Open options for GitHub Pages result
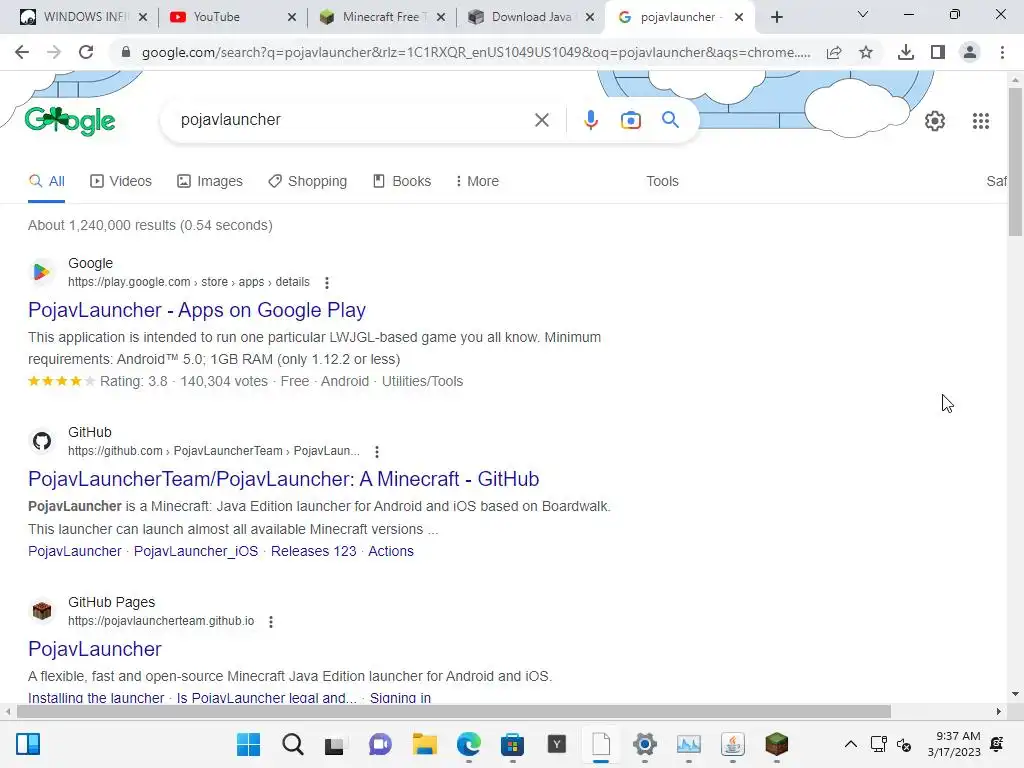The height and width of the screenshot is (768, 1024). click(x=271, y=622)
